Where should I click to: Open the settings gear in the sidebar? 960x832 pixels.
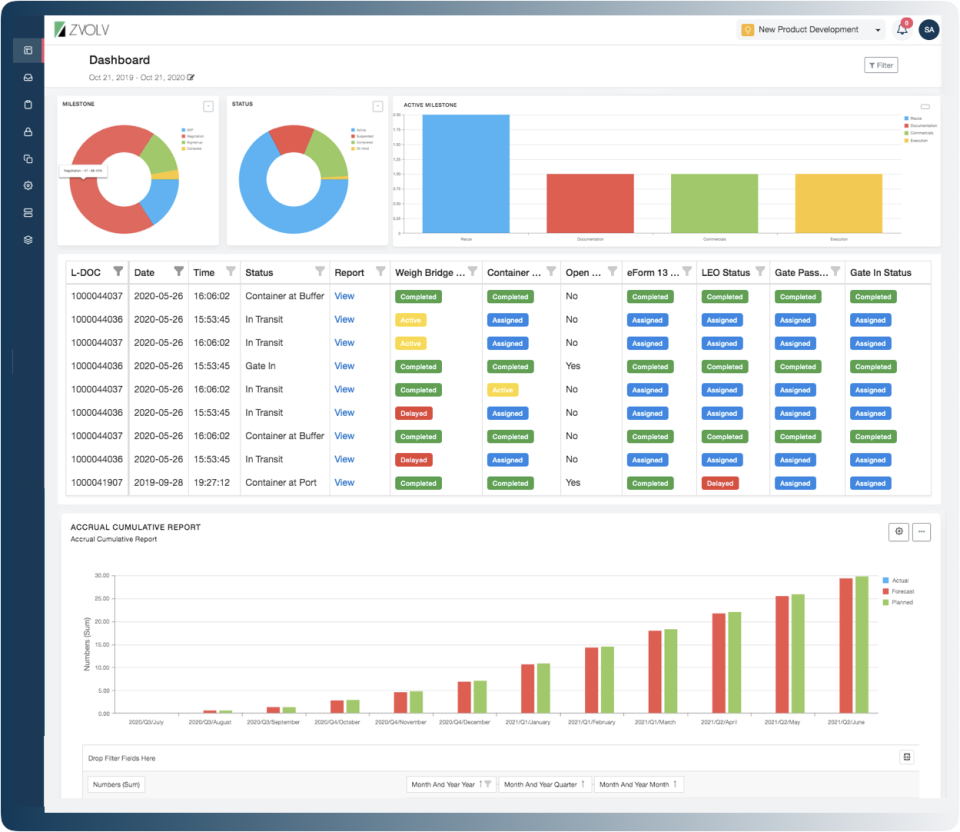(28, 185)
